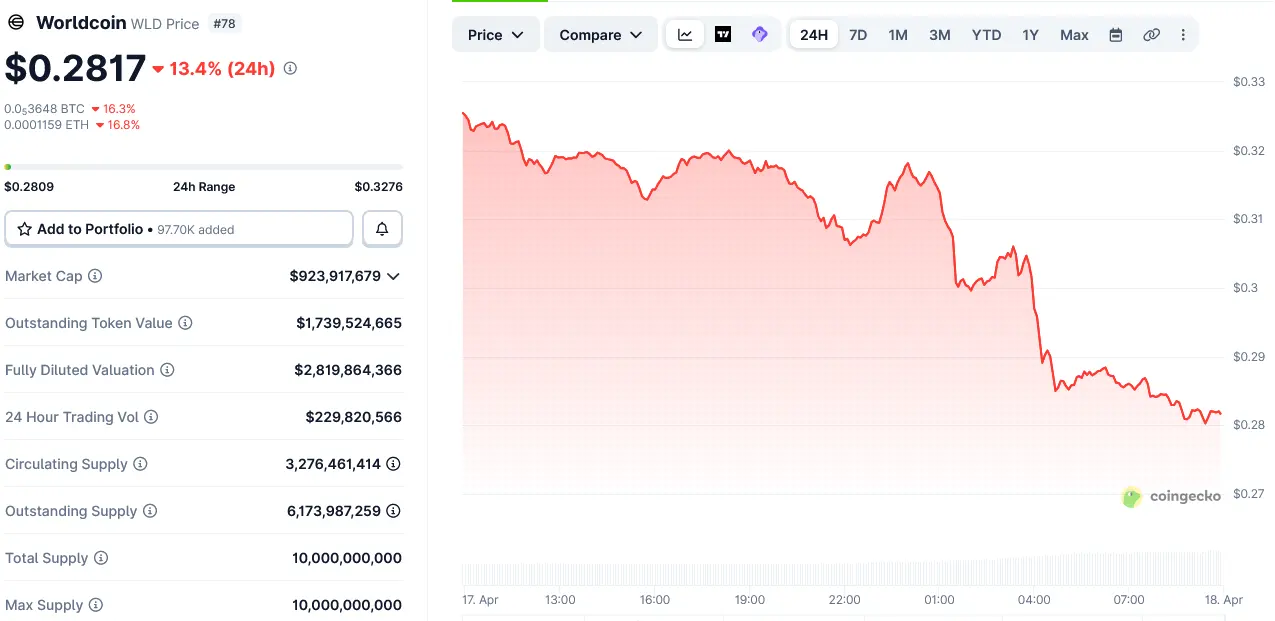1275x621 pixels.
Task: Select the Max timeframe tab
Action: 1073,34
